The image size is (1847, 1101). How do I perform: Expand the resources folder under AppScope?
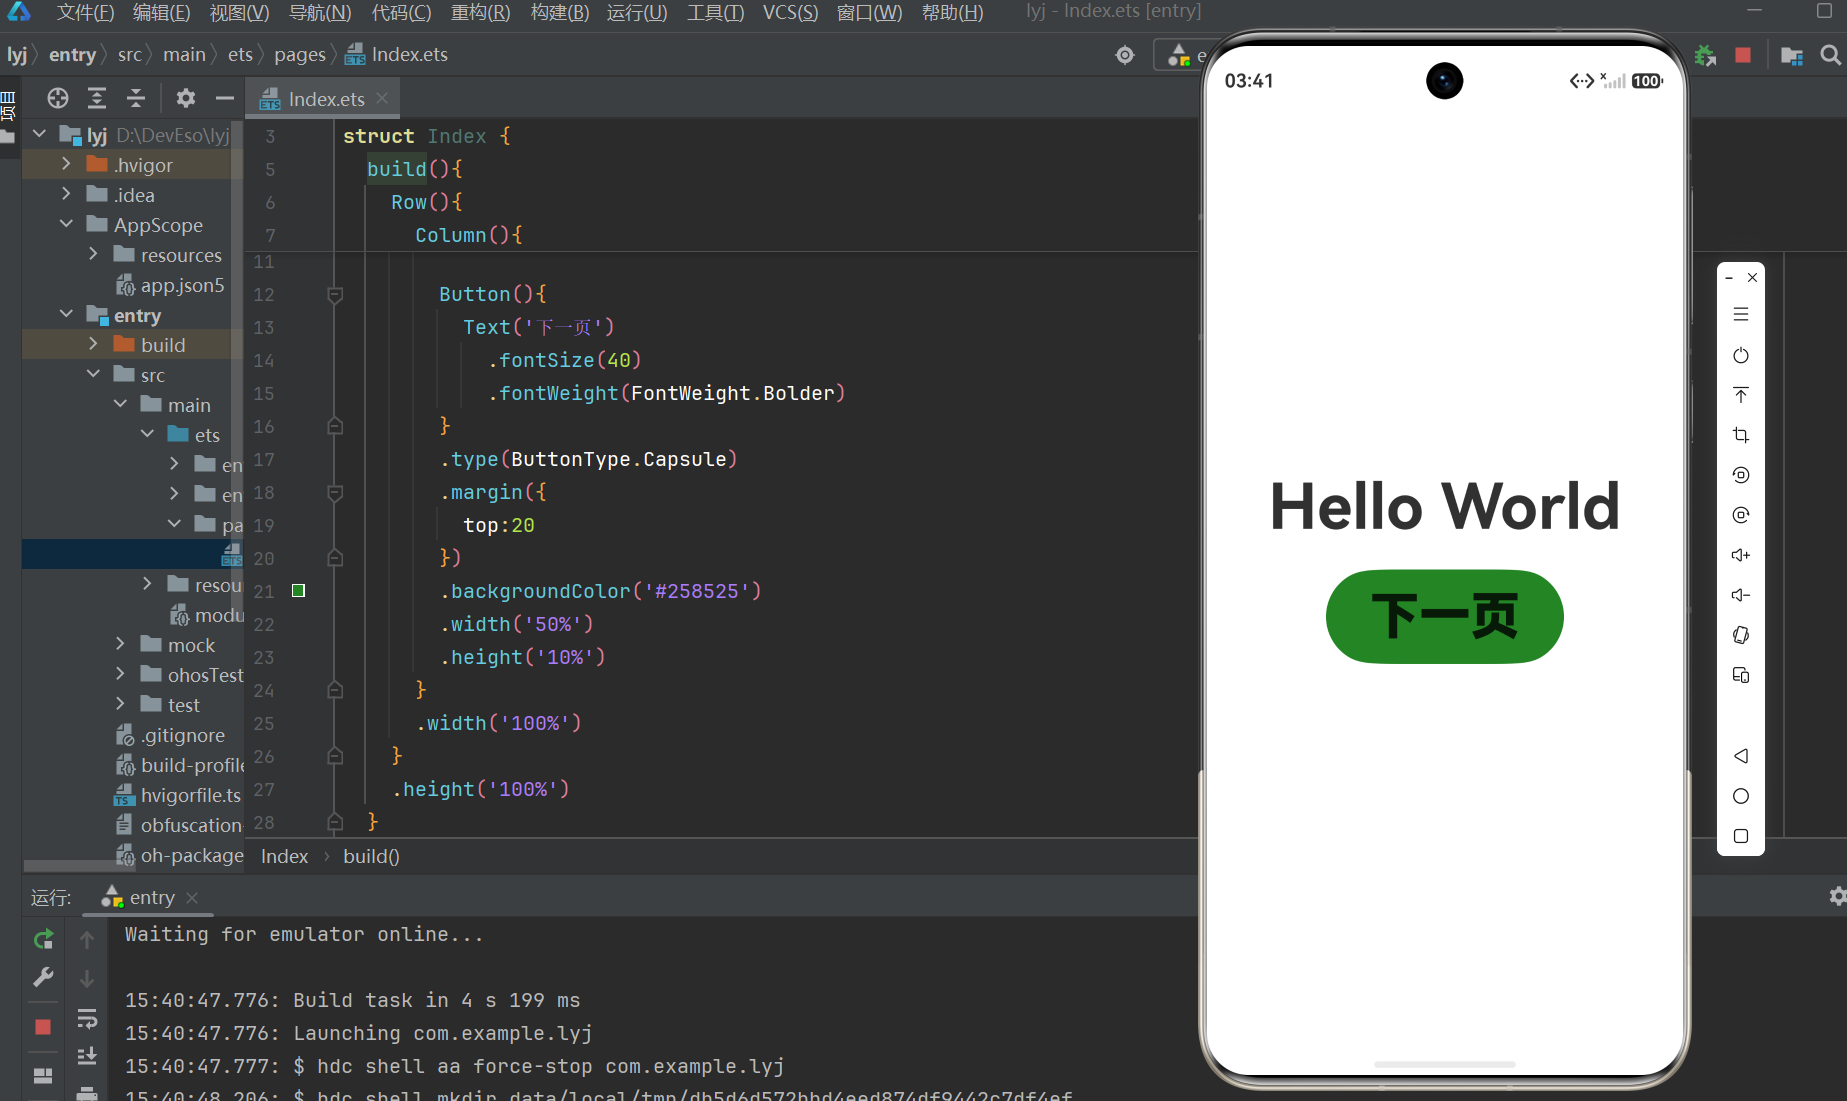pyautogui.click(x=93, y=254)
